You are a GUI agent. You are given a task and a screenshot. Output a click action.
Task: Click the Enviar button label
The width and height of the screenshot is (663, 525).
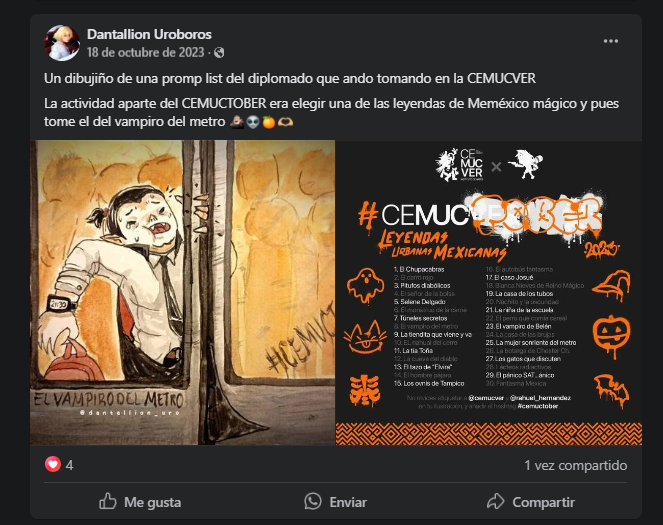coord(348,502)
